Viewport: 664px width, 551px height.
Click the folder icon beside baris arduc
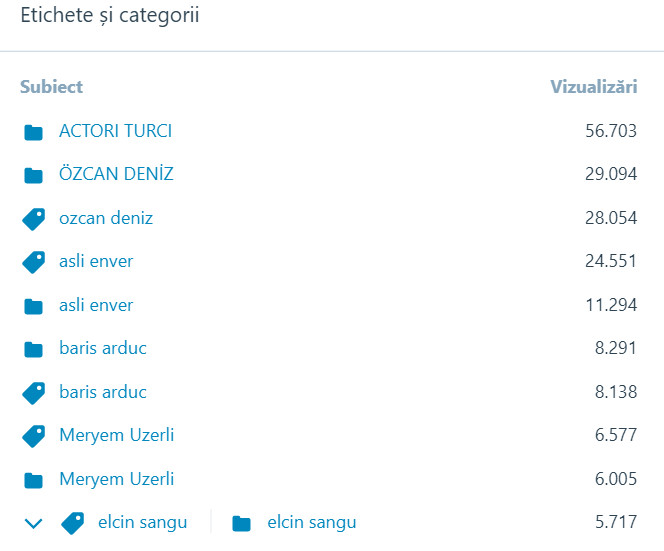click(x=34, y=349)
